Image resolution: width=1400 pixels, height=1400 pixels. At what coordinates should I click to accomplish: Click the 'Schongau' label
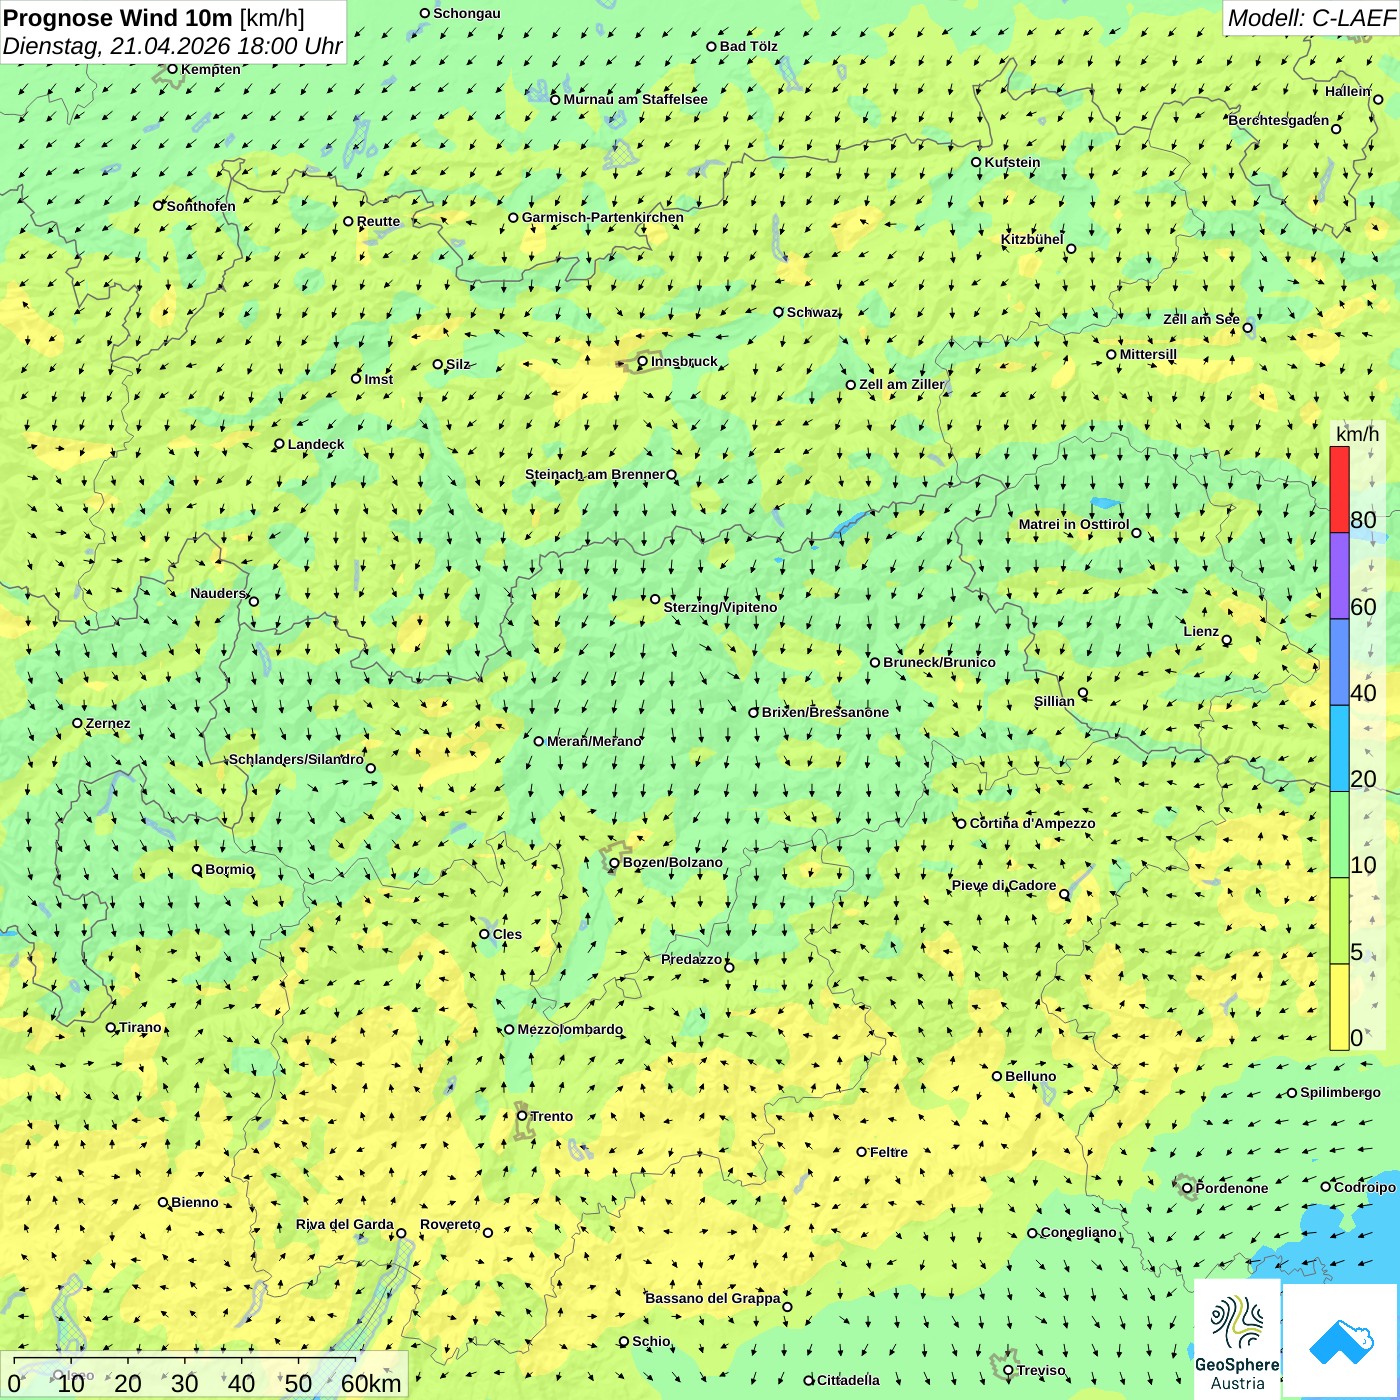[x=467, y=13]
